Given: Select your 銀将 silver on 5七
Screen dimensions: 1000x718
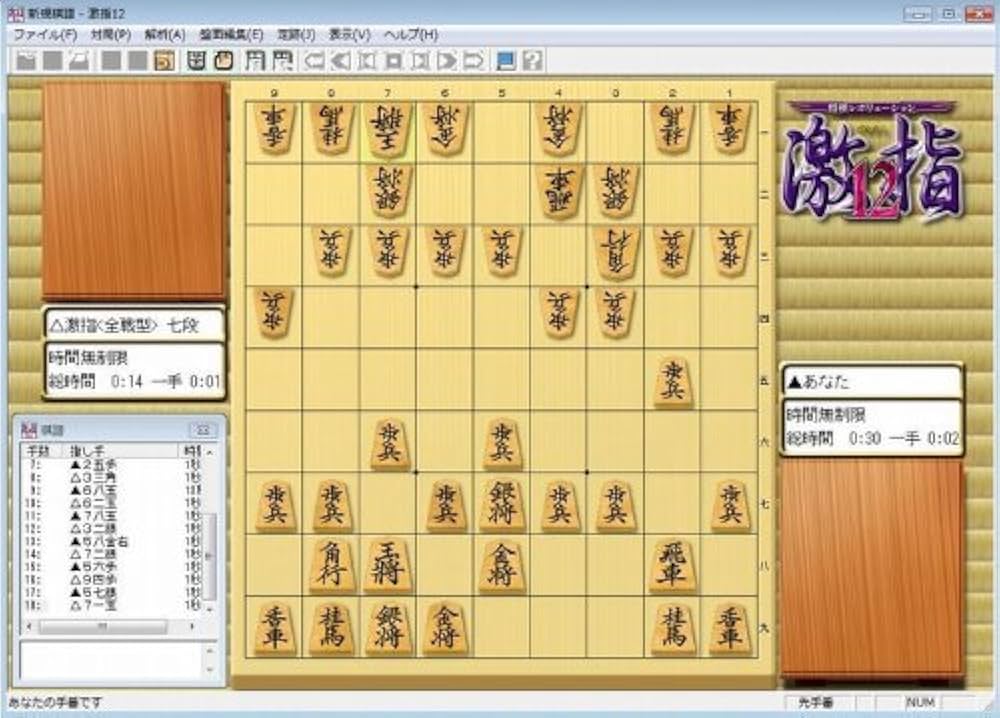Looking at the screenshot, I should pos(502,504).
